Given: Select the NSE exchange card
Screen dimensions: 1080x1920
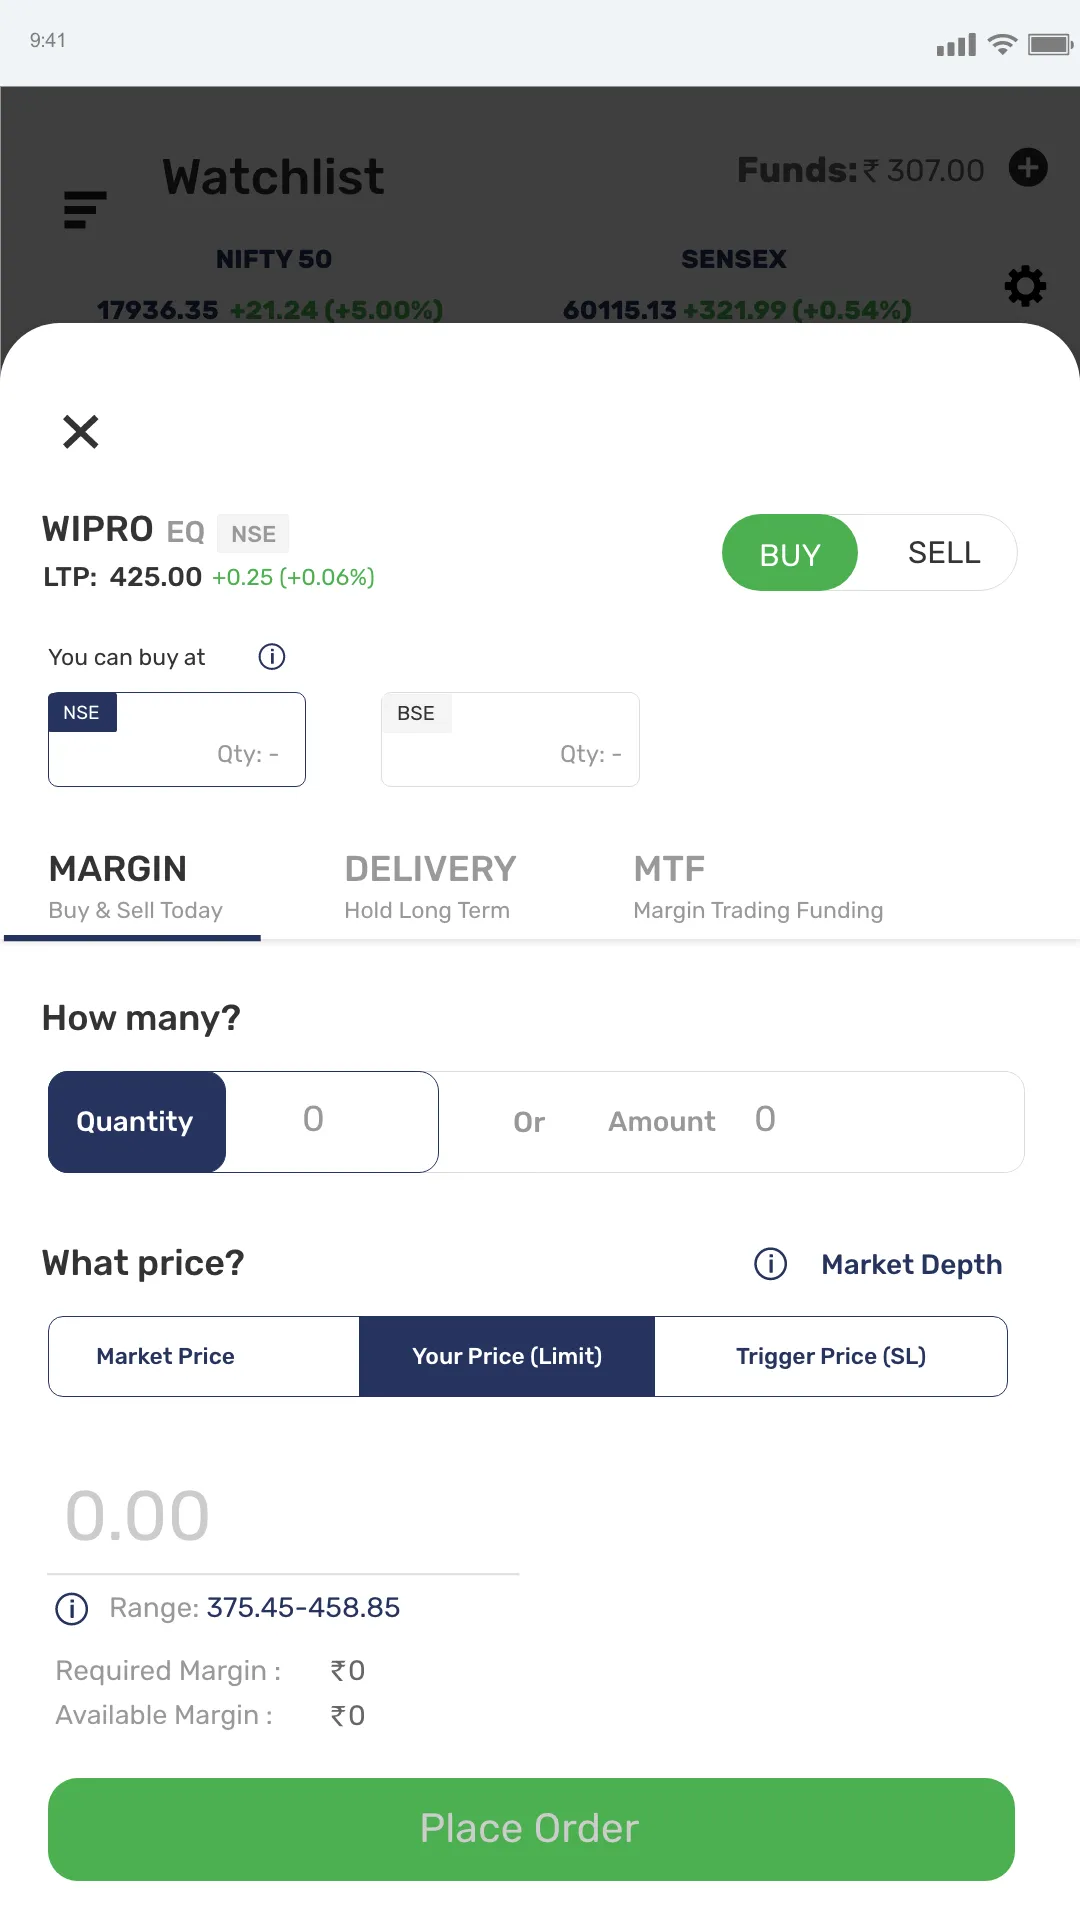Looking at the screenshot, I should click(177, 739).
